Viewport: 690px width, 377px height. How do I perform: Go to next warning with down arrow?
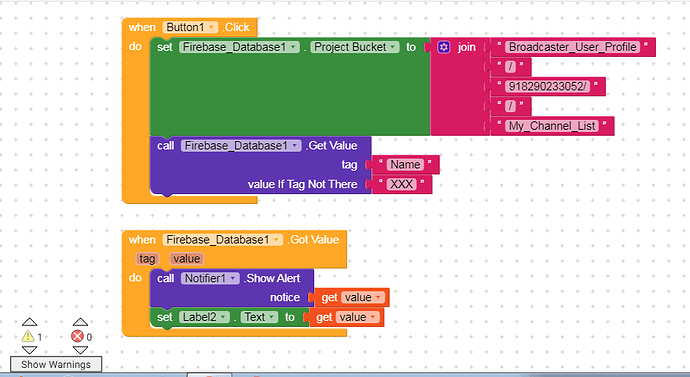pos(29,350)
